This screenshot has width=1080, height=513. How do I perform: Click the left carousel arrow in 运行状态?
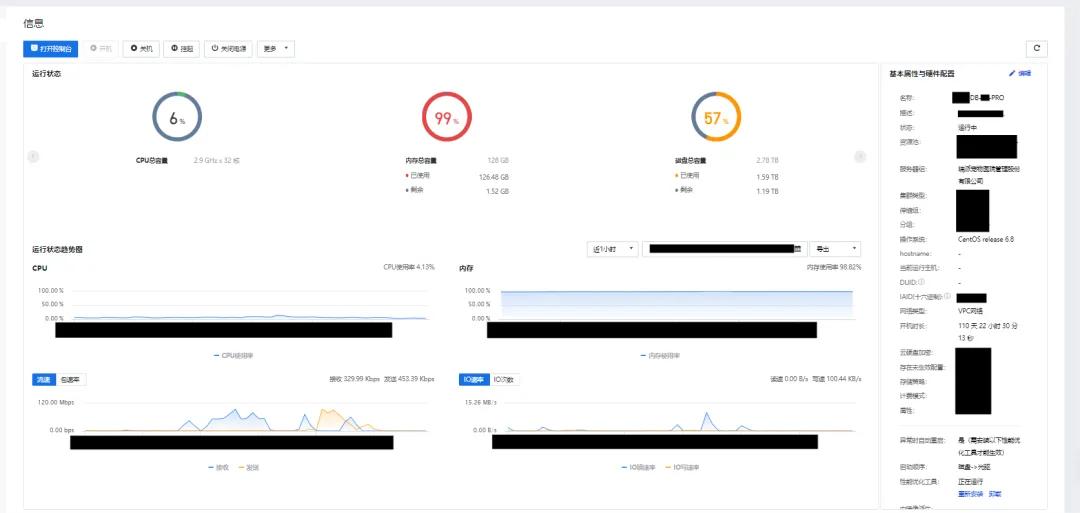tap(33, 156)
